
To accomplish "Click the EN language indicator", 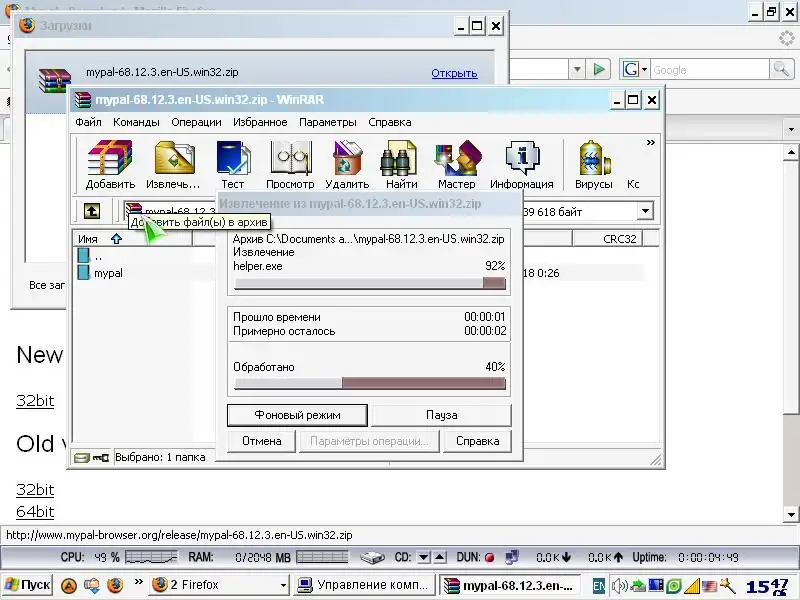I will coord(599,586).
